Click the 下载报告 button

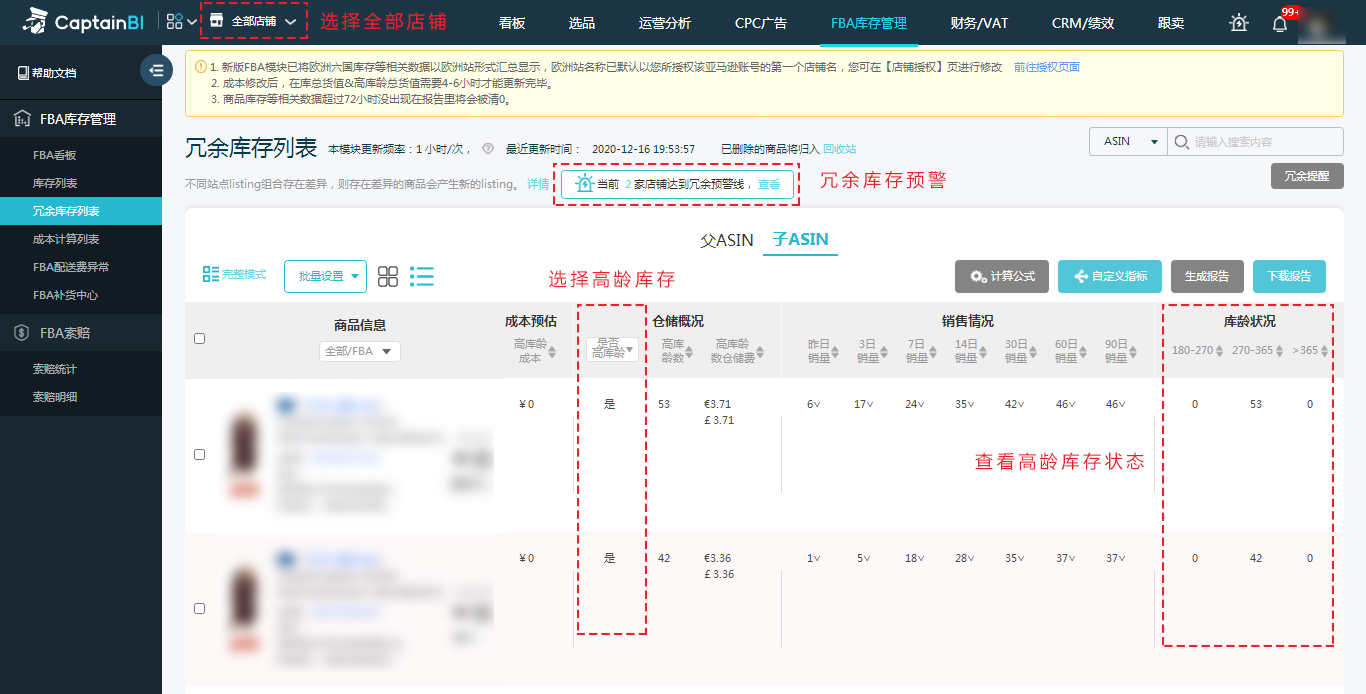(x=1289, y=277)
